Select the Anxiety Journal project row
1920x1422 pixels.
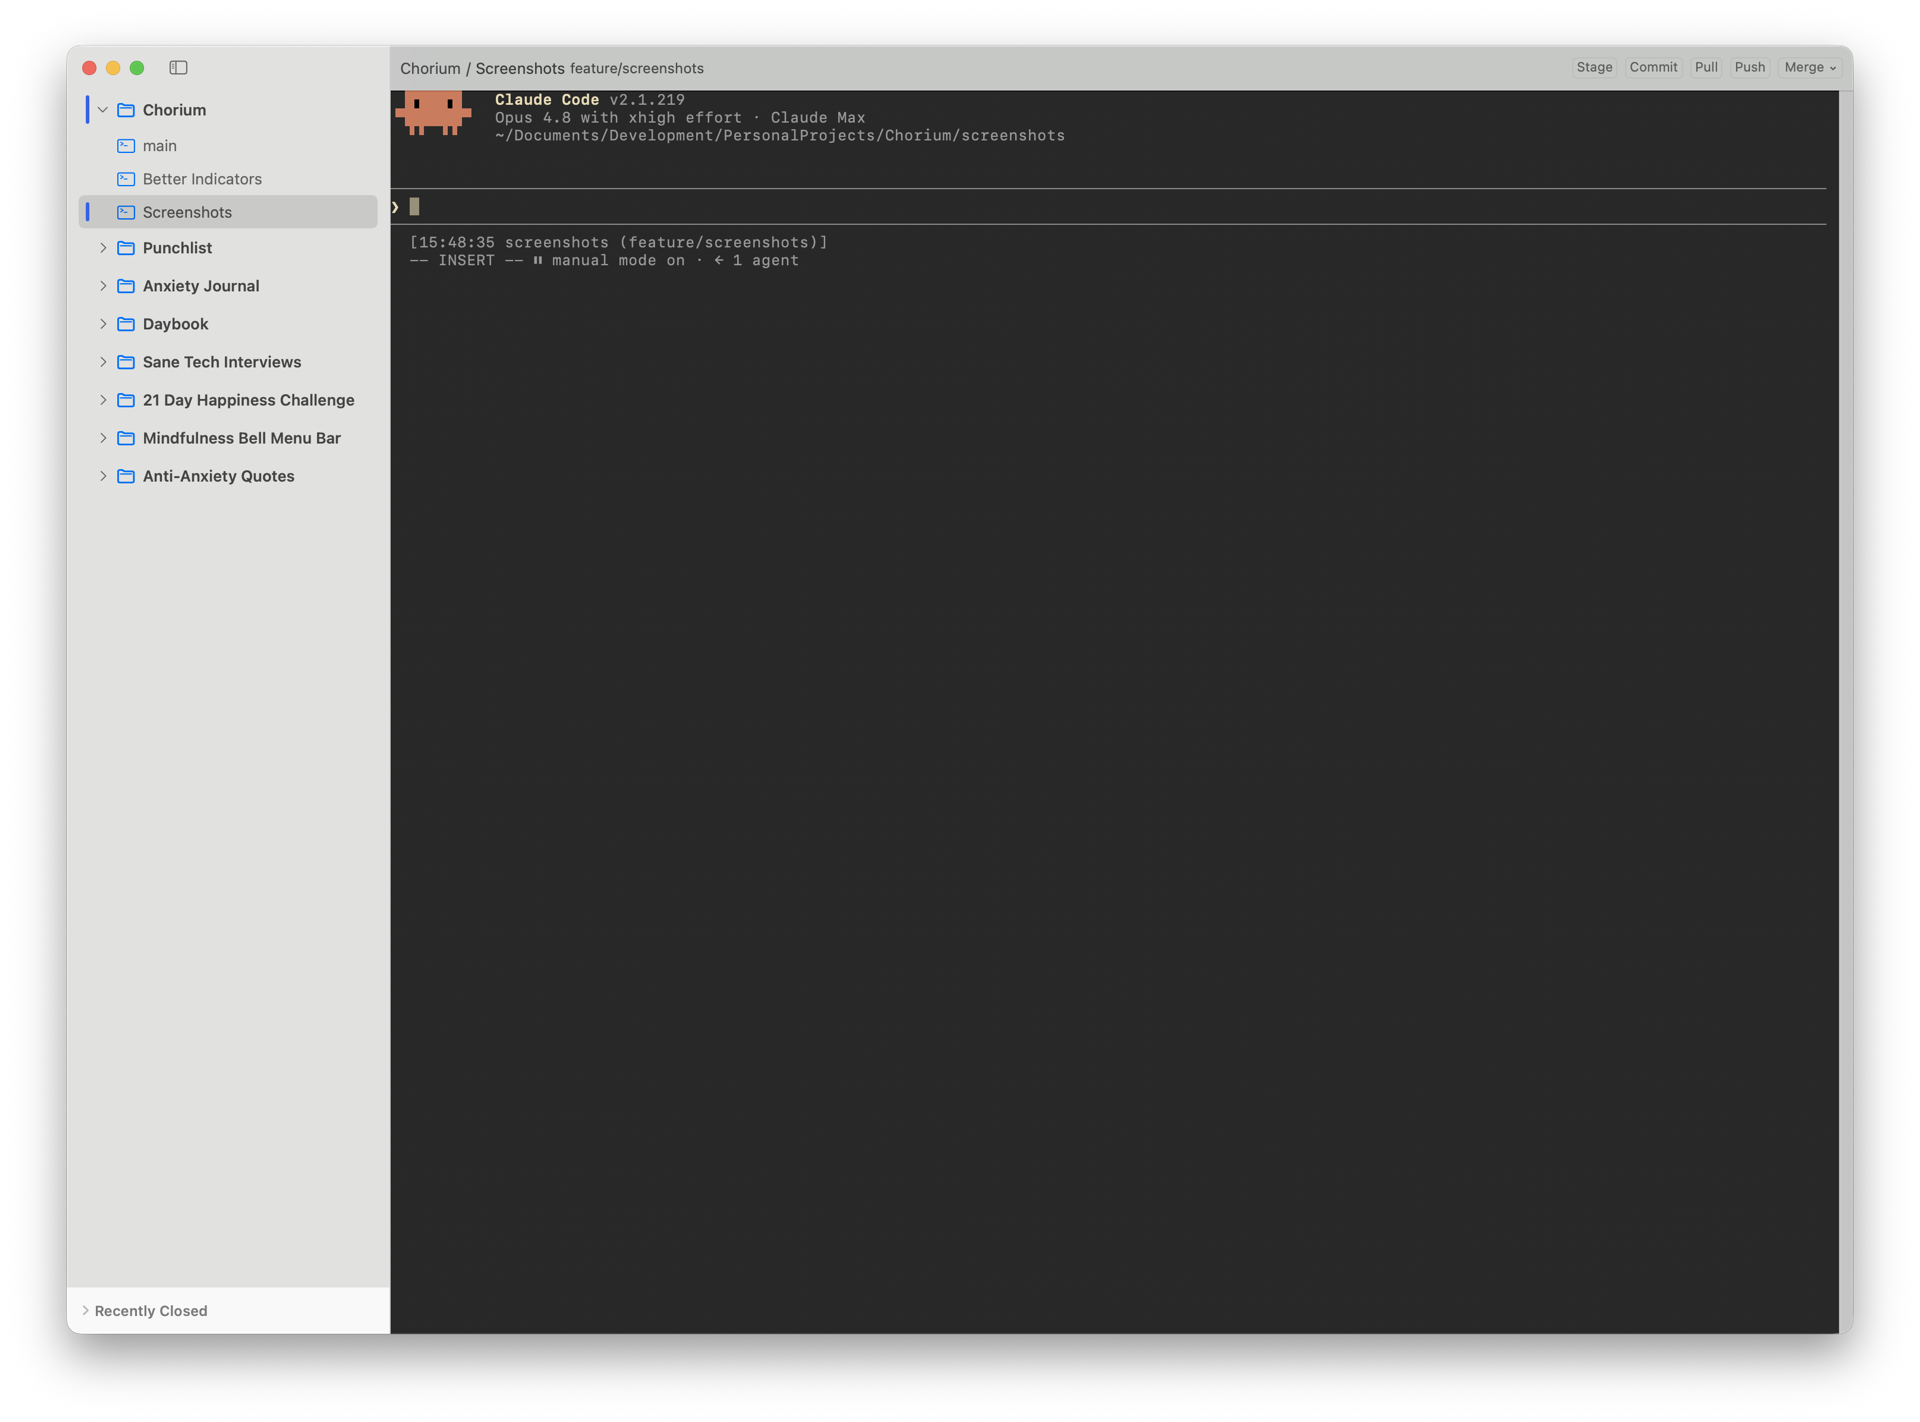(x=228, y=286)
